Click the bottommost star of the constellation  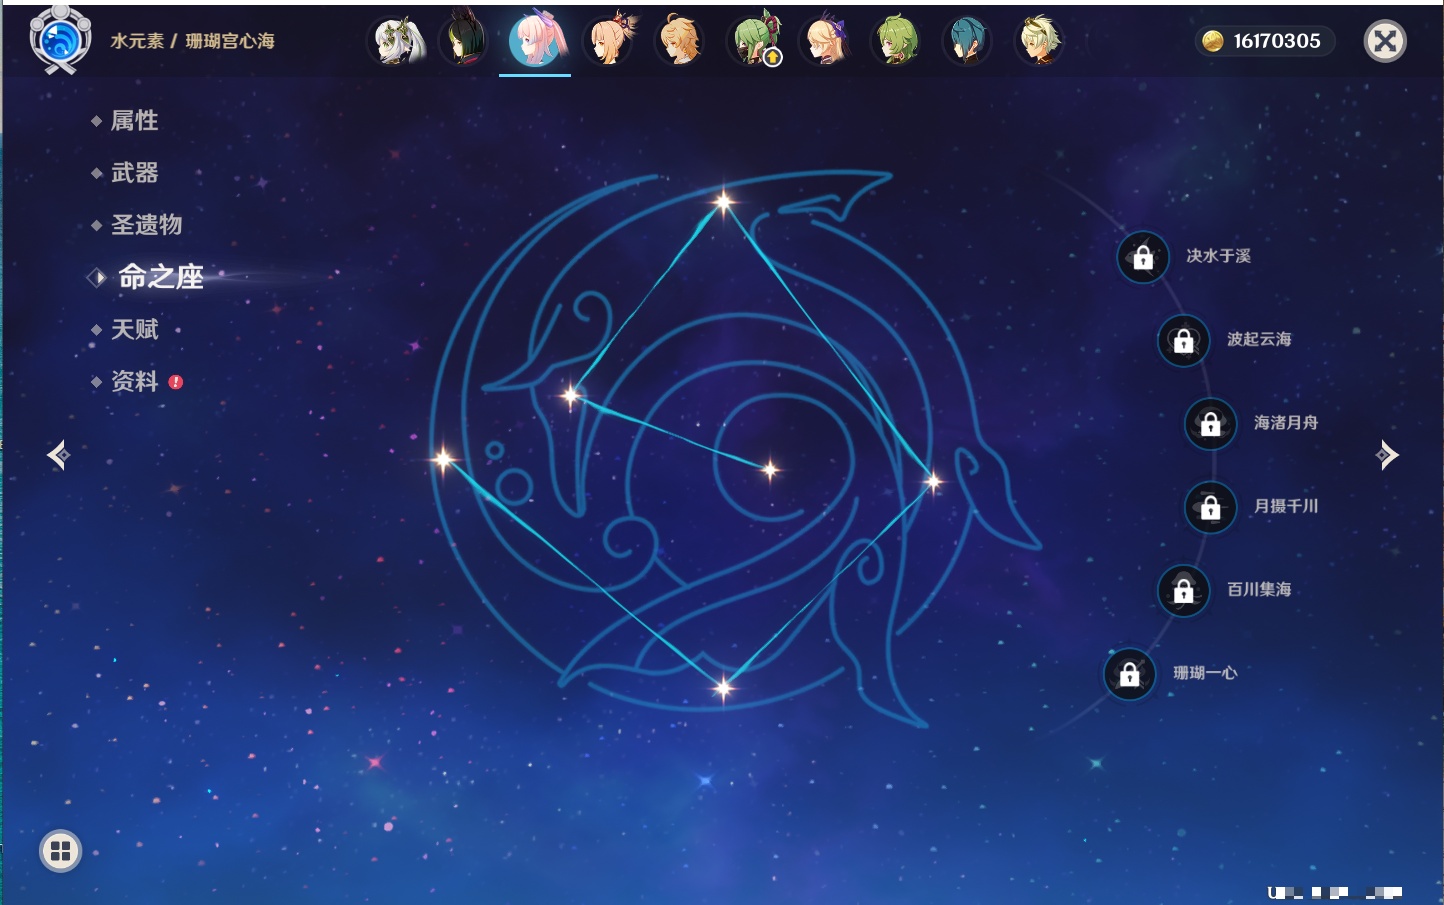pos(723,687)
